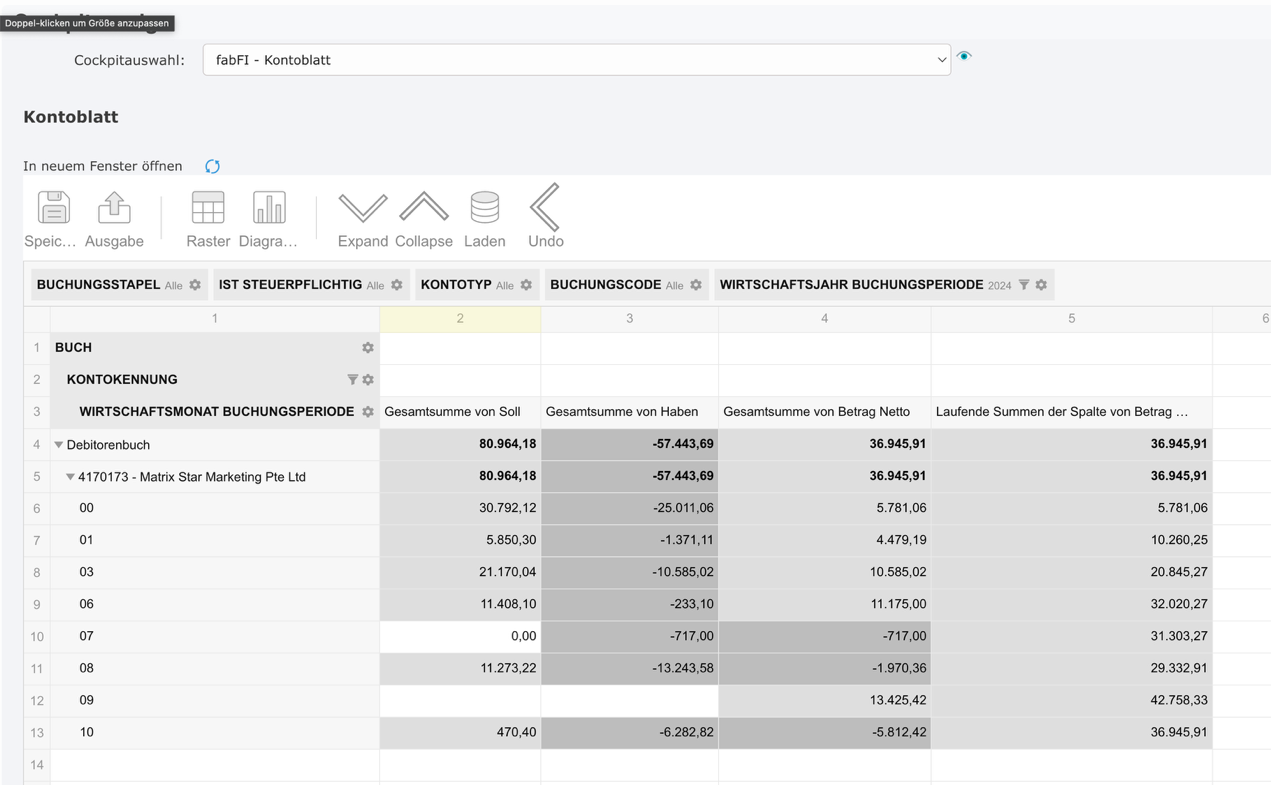Viewport: 1271px width, 785px height.
Task: Select the column 2 header
Action: (460, 318)
